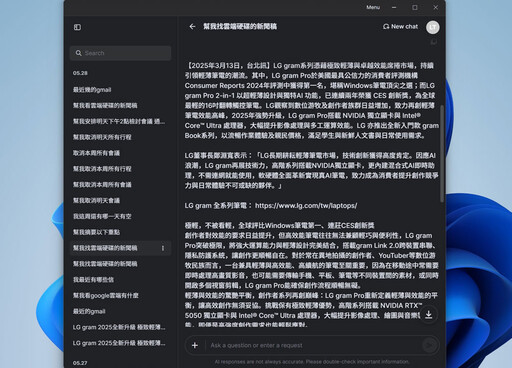Start a New chat
The height and width of the screenshot is (368, 512).
[400, 26]
